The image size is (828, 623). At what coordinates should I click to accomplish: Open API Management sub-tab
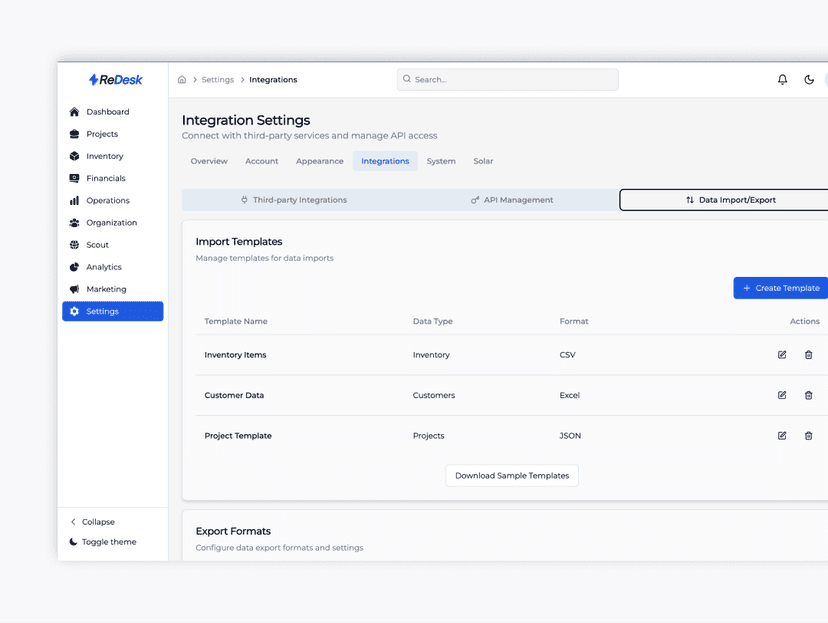(x=512, y=200)
